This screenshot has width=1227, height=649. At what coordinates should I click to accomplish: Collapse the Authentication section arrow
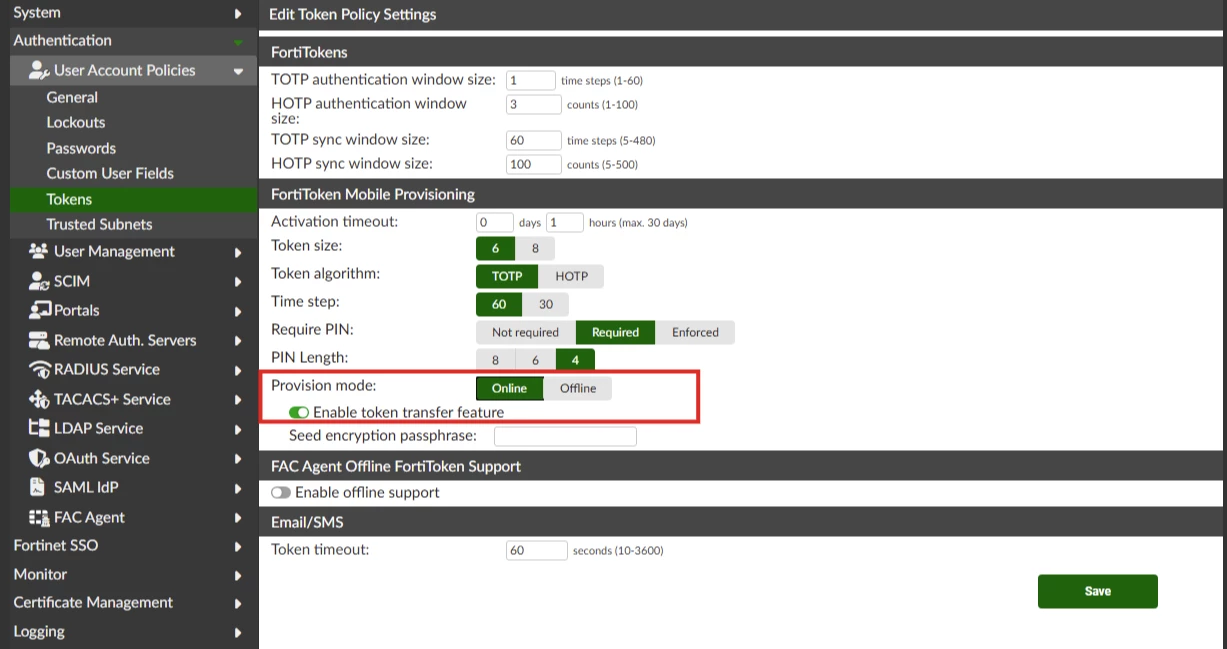[x=238, y=42]
